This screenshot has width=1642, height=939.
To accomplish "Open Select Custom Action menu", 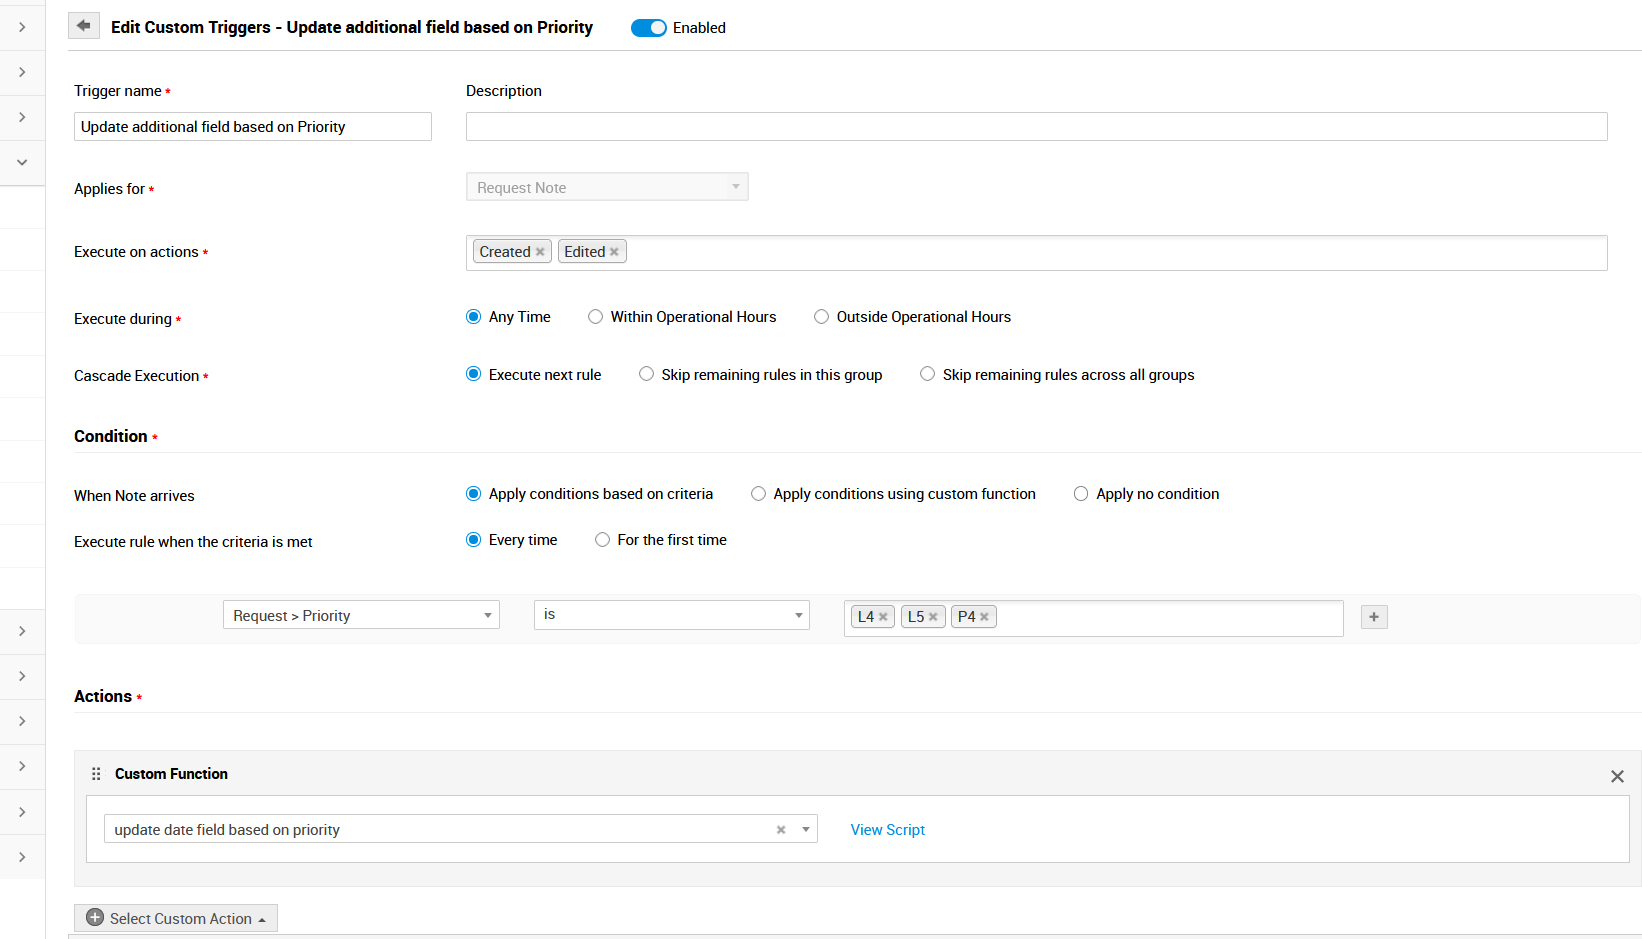I will tap(176, 918).
